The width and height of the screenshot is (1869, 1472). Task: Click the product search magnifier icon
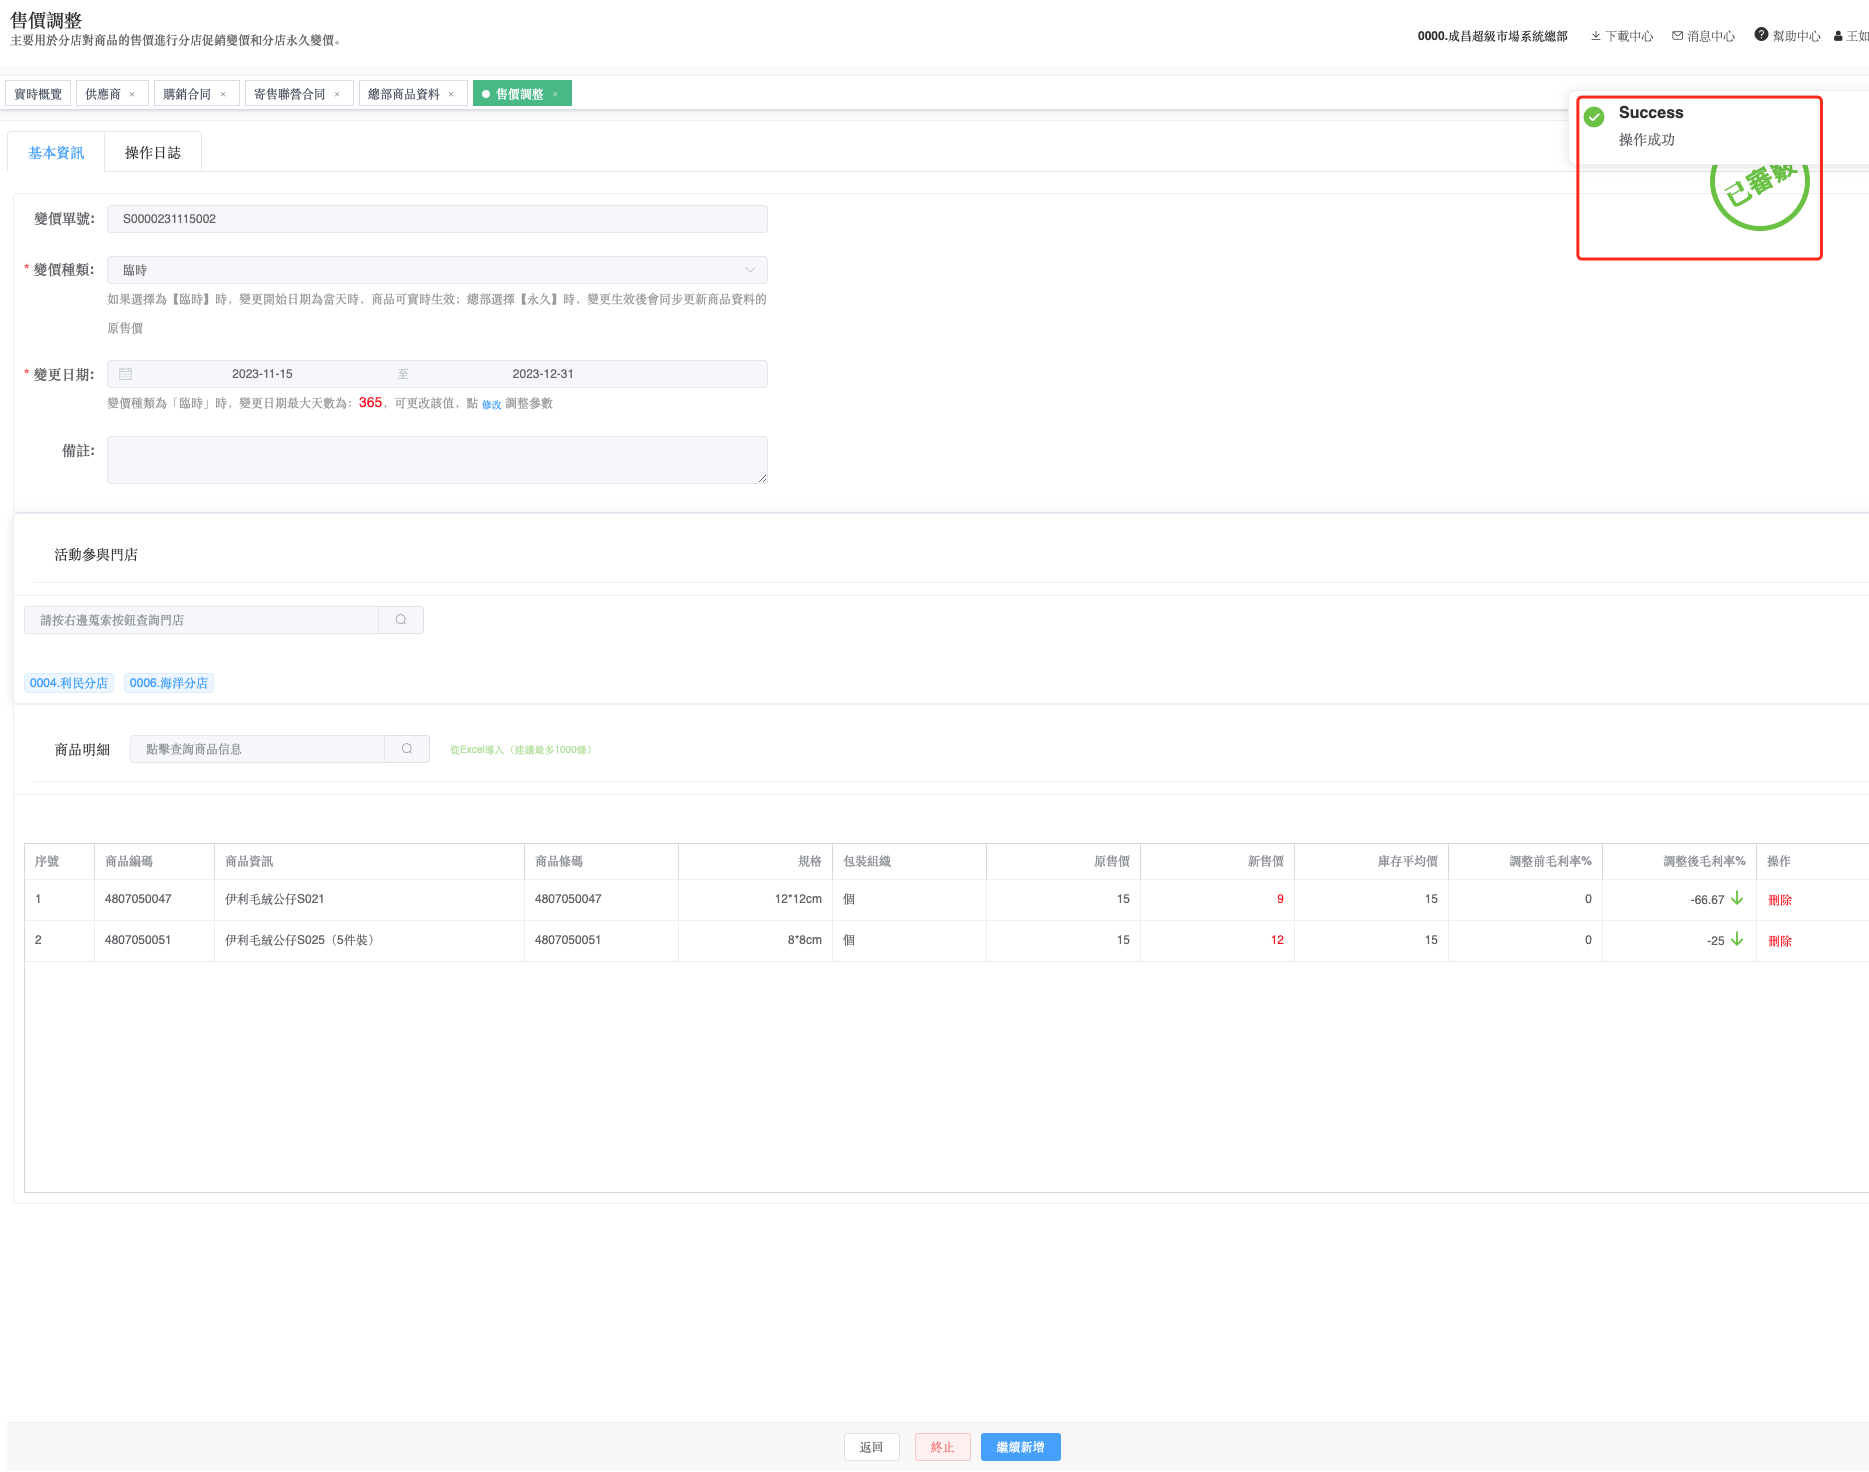coord(407,749)
